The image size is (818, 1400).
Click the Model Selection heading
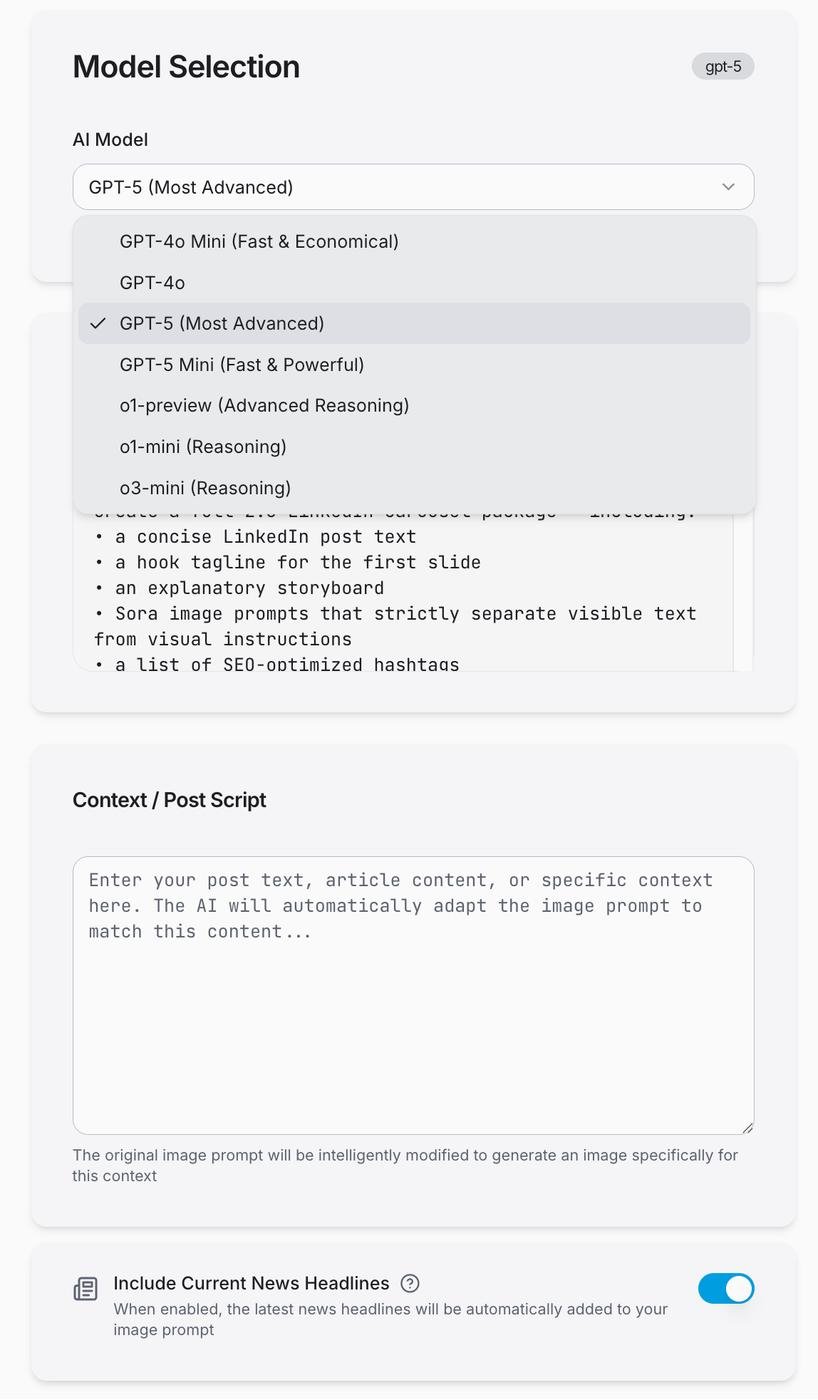(x=186, y=67)
